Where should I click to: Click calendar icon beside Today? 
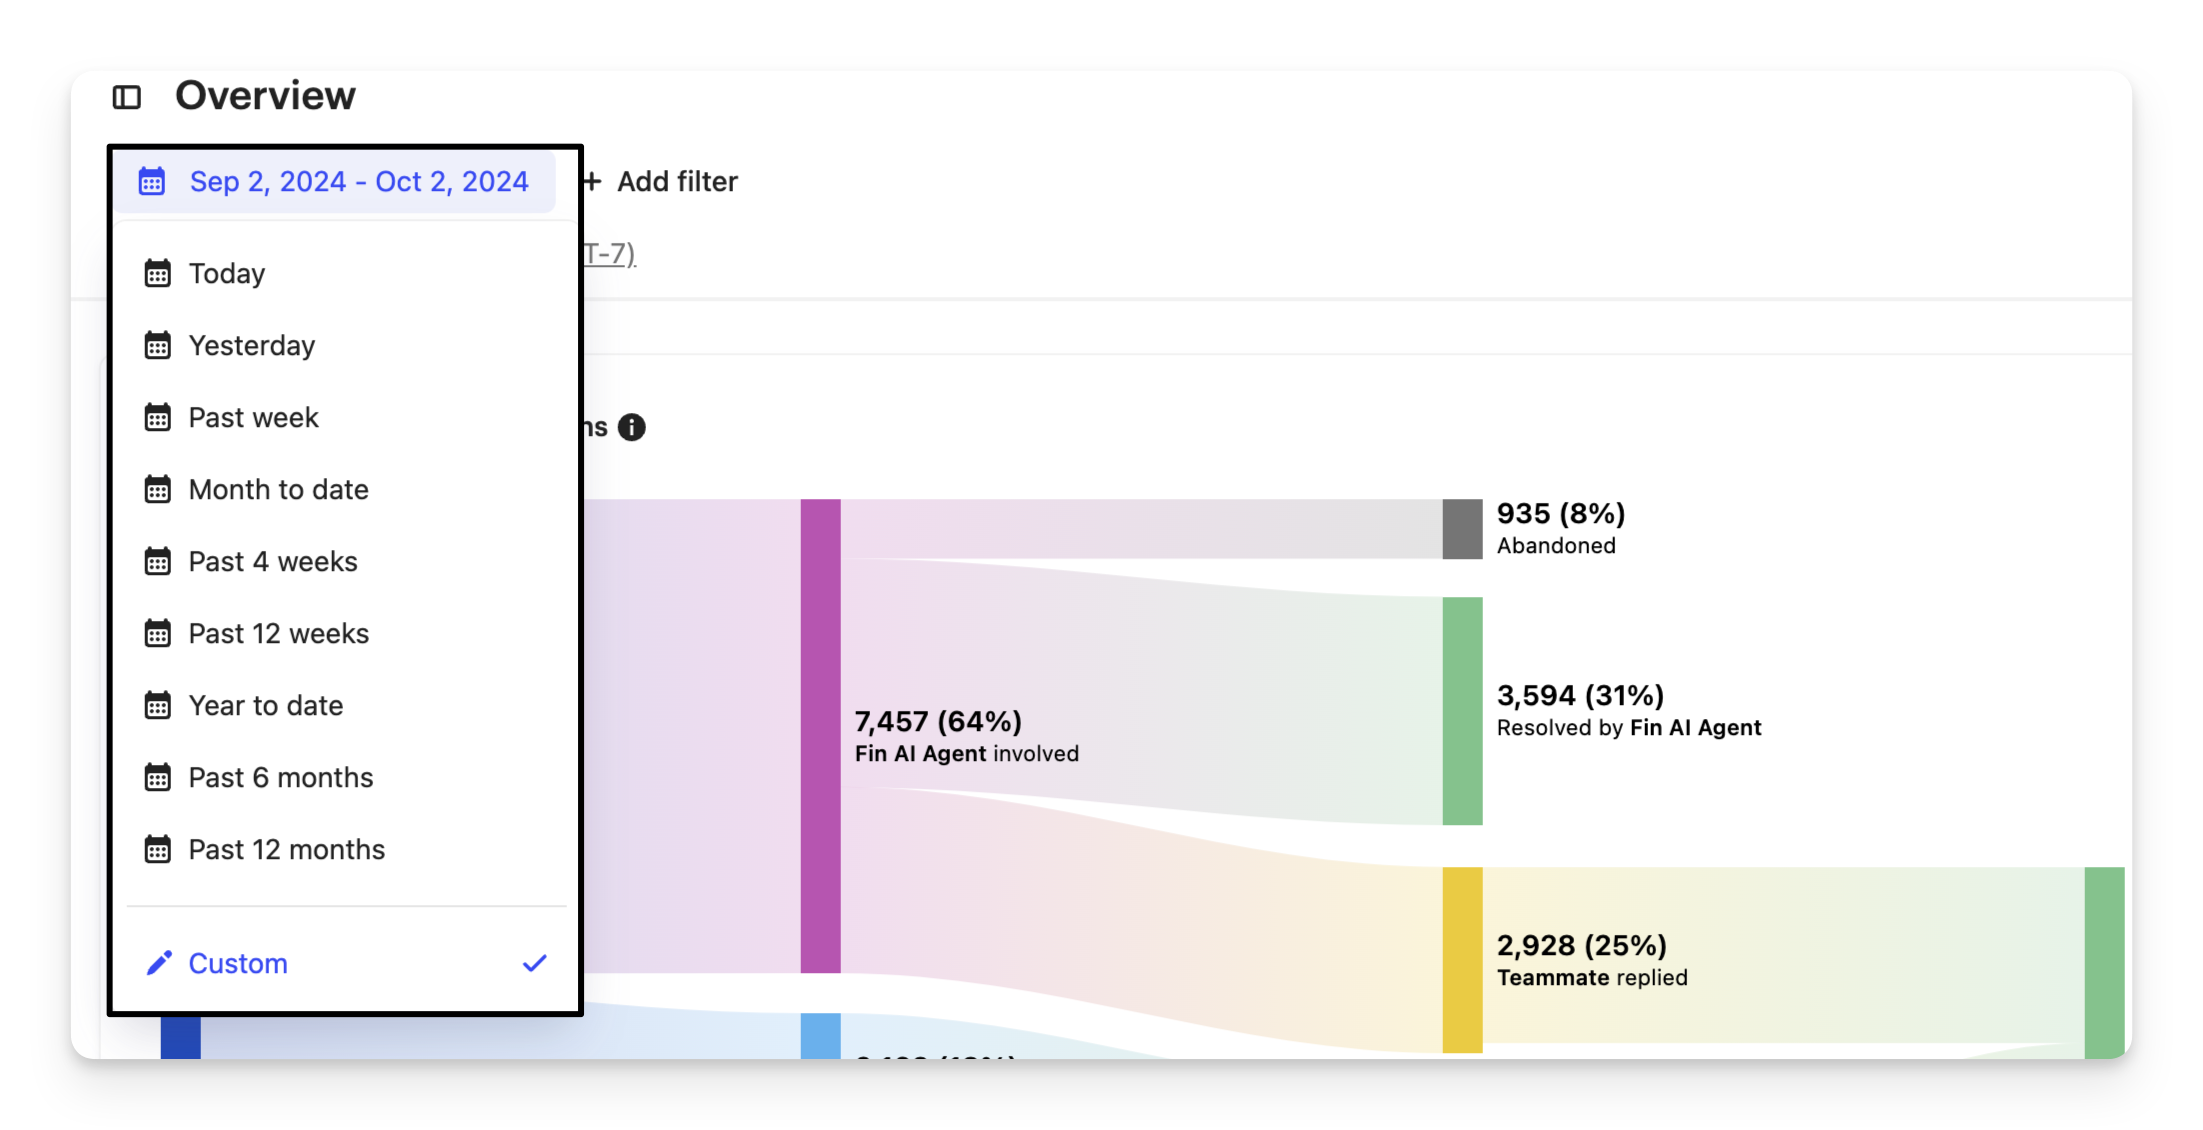click(x=158, y=274)
